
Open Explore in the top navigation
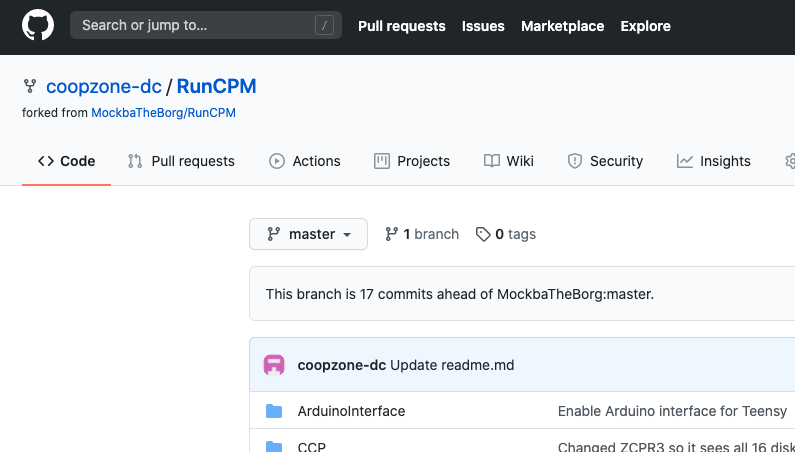pos(645,26)
